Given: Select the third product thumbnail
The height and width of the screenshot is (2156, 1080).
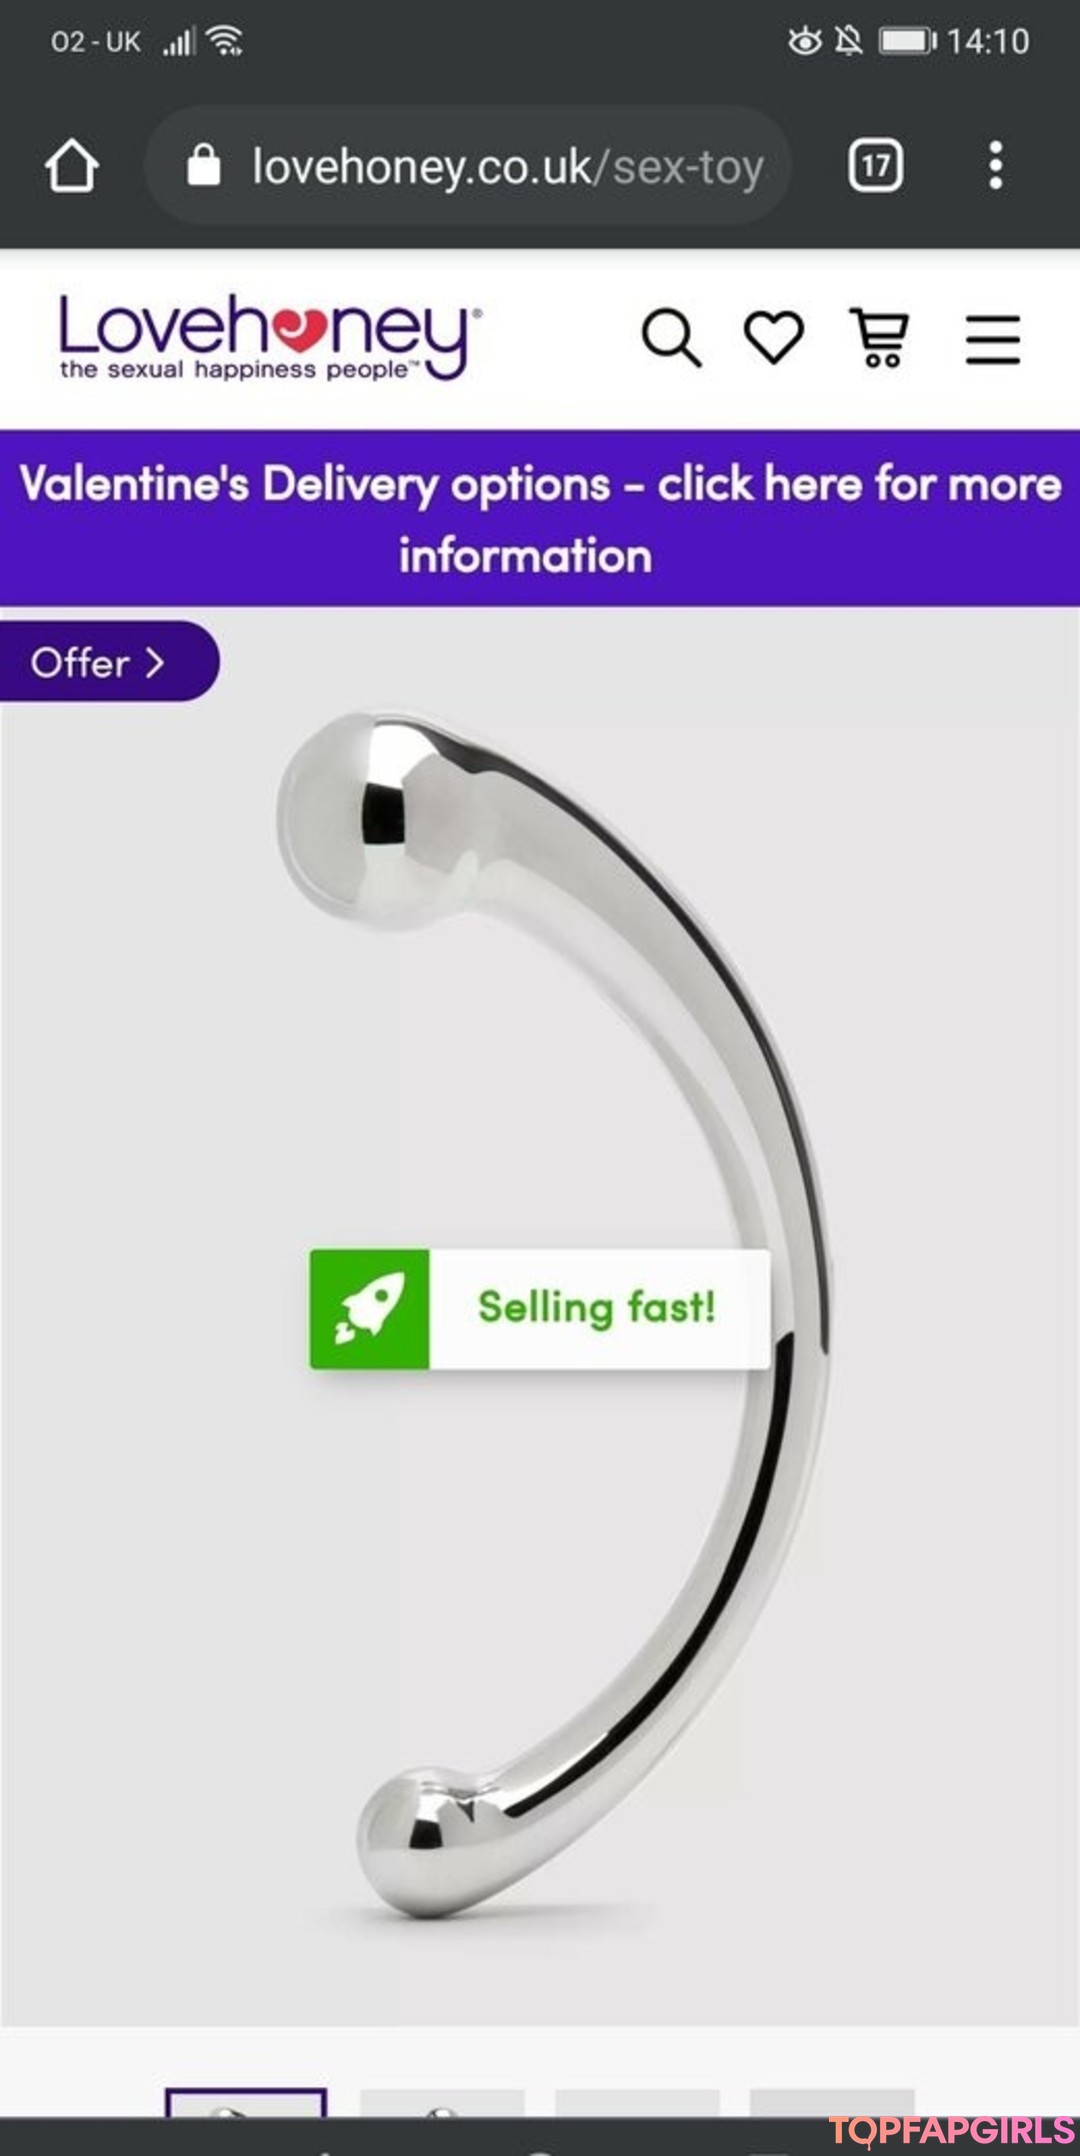Looking at the screenshot, I should [637, 2102].
